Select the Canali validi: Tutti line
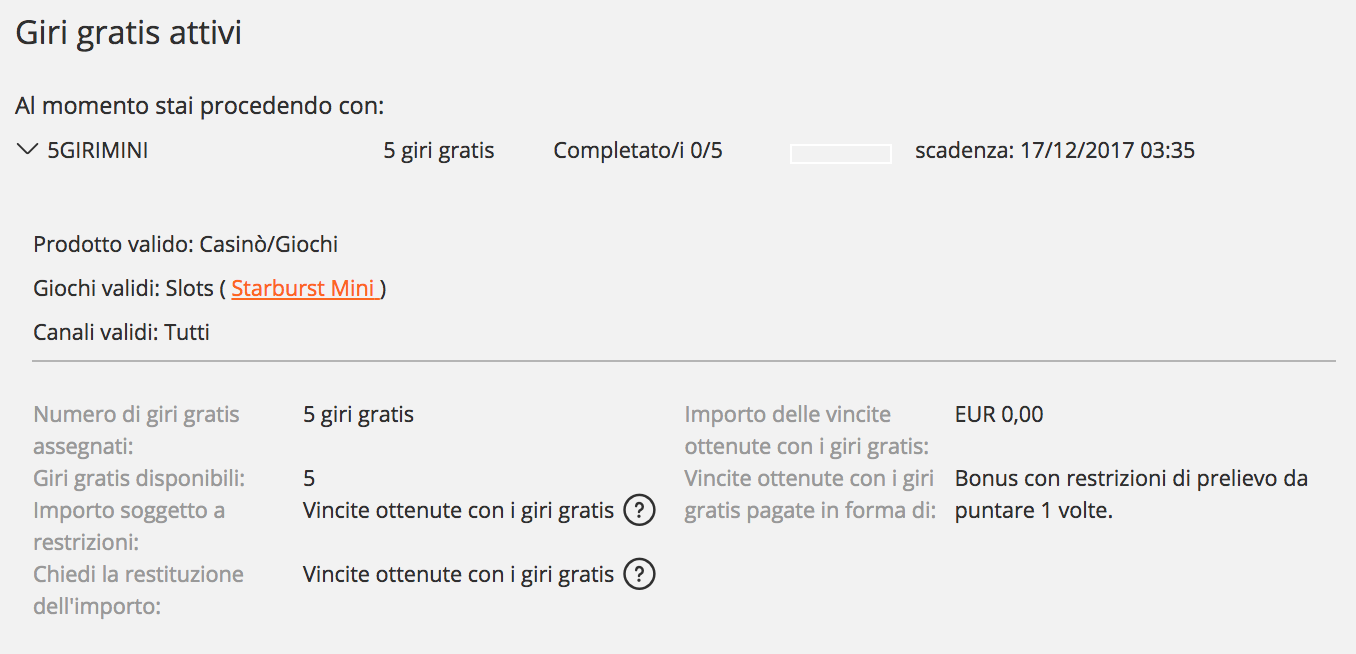Image resolution: width=1356 pixels, height=654 pixels. point(122,332)
